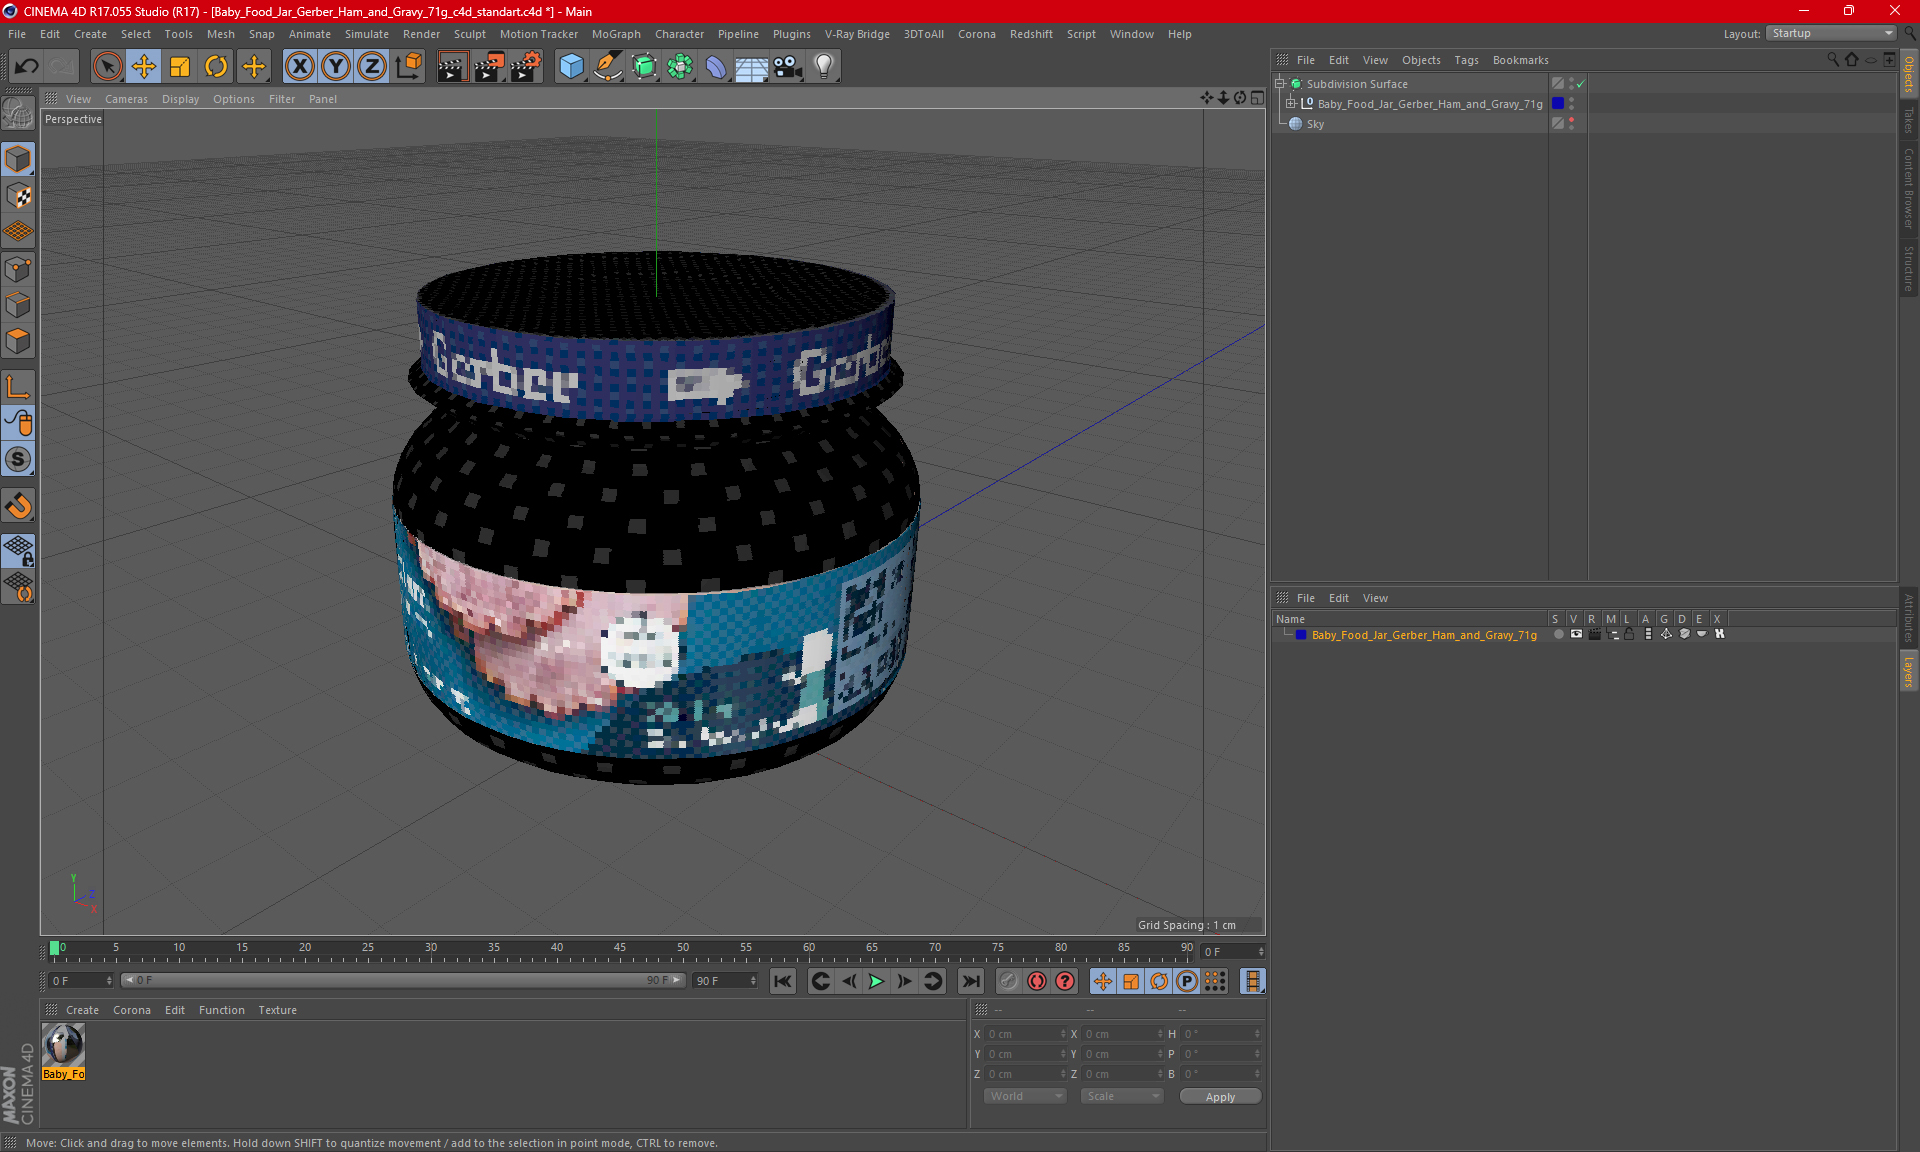Click the Undo arrow icon
Screen dimensions: 1920x1152
pyautogui.click(x=27, y=67)
